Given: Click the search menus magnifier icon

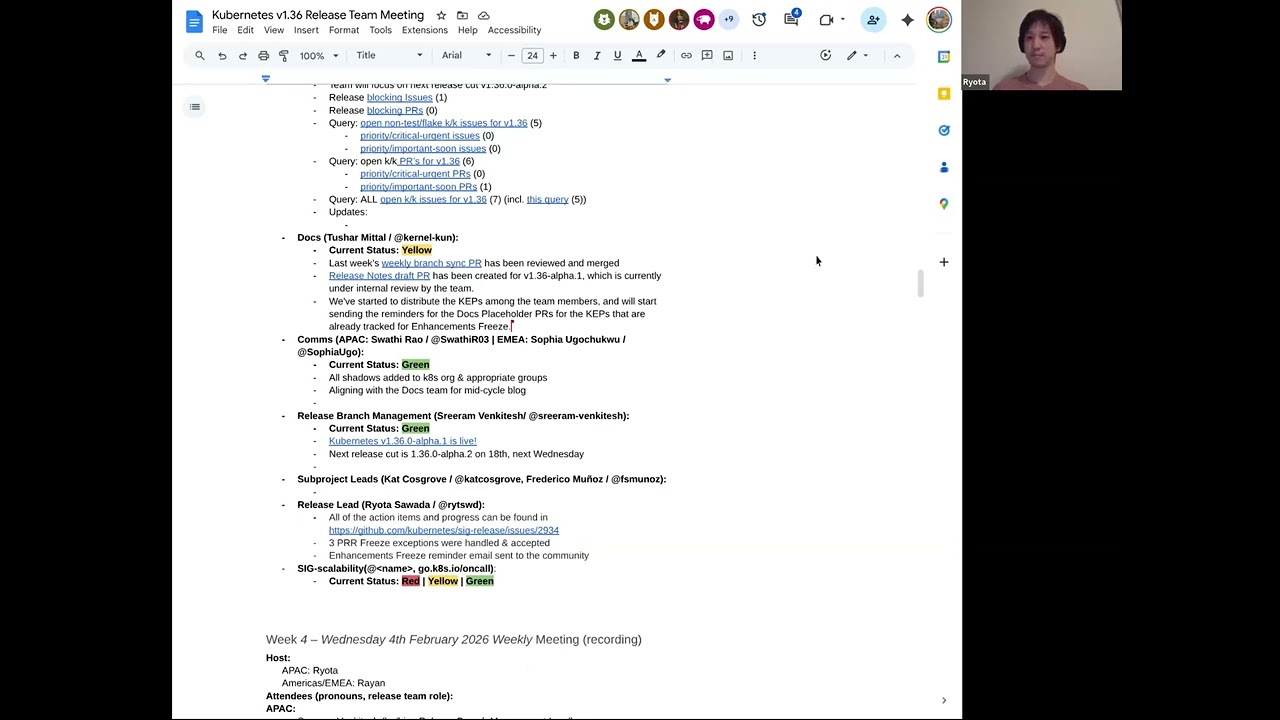Looking at the screenshot, I should pos(200,56).
